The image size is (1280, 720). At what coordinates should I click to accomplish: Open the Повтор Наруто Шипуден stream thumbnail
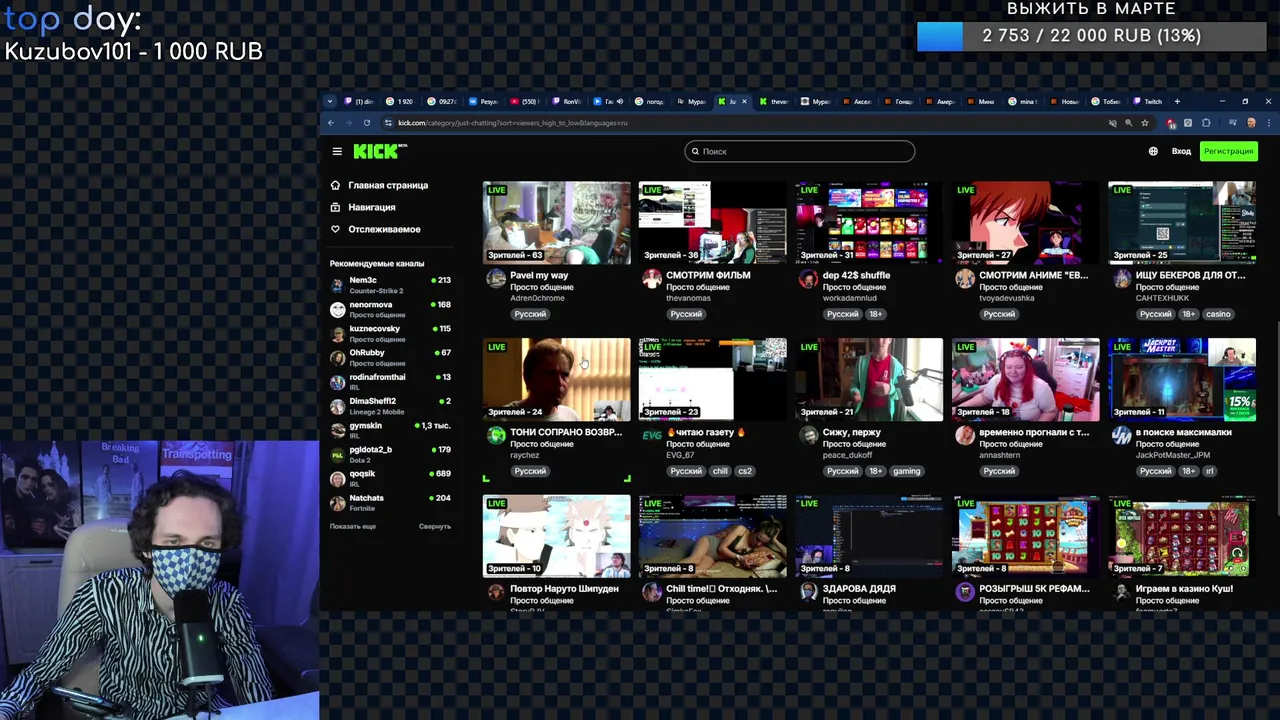pyautogui.click(x=557, y=536)
